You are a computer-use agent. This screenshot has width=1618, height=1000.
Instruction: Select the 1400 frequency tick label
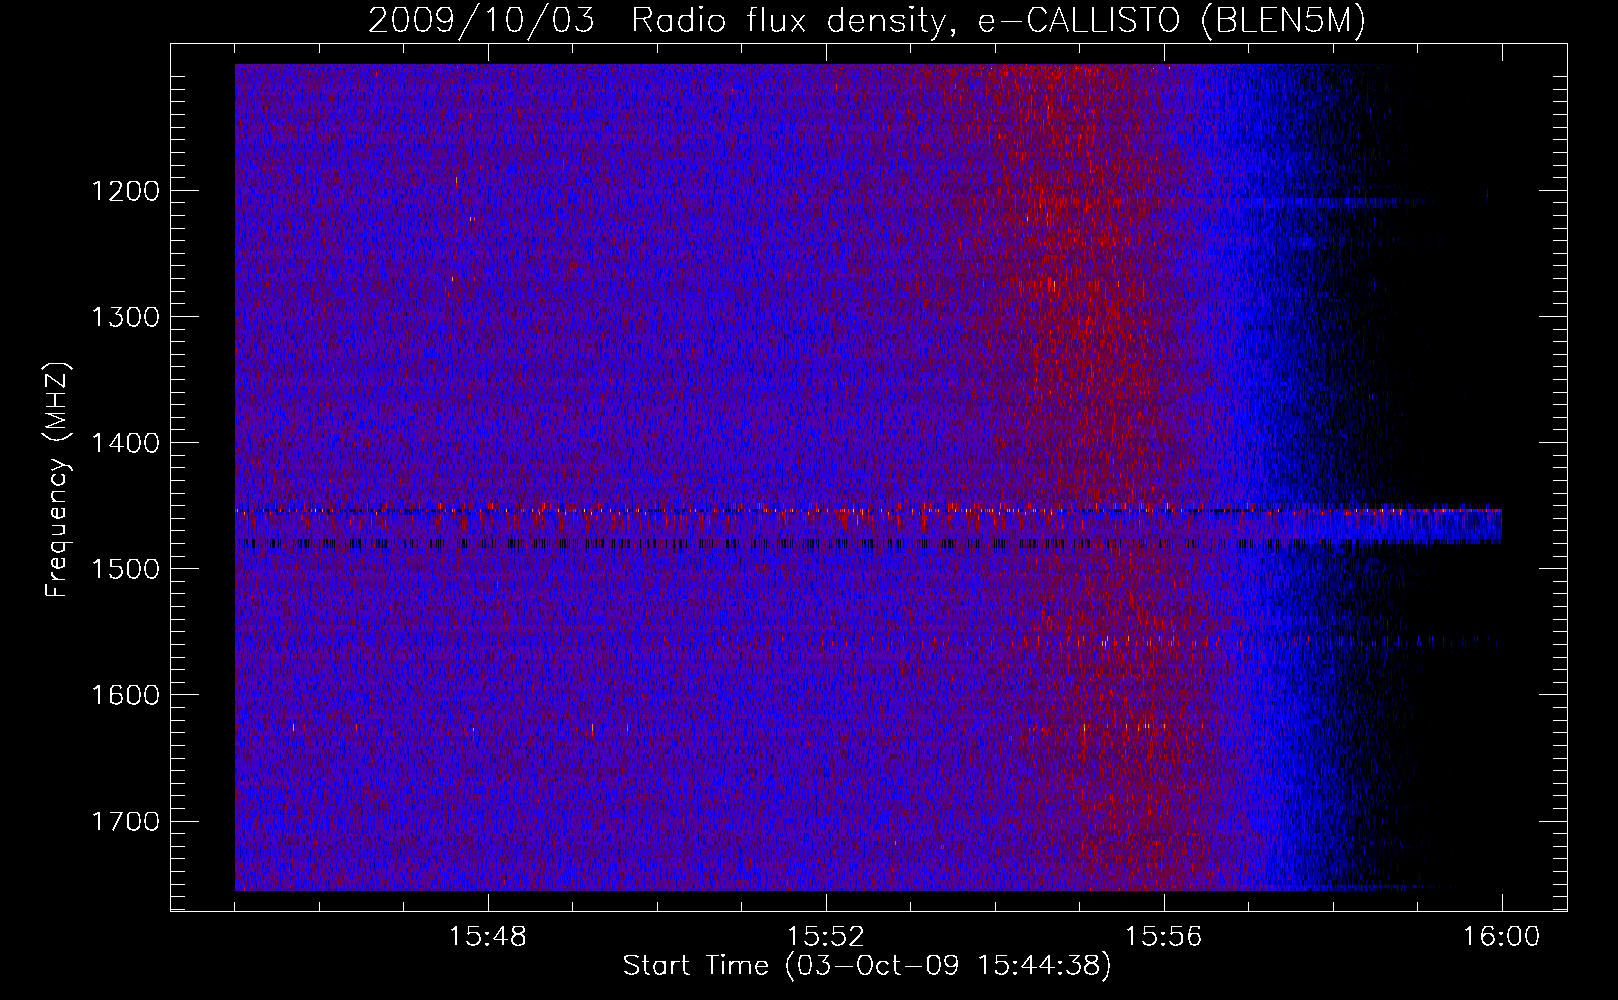click(125, 443)
